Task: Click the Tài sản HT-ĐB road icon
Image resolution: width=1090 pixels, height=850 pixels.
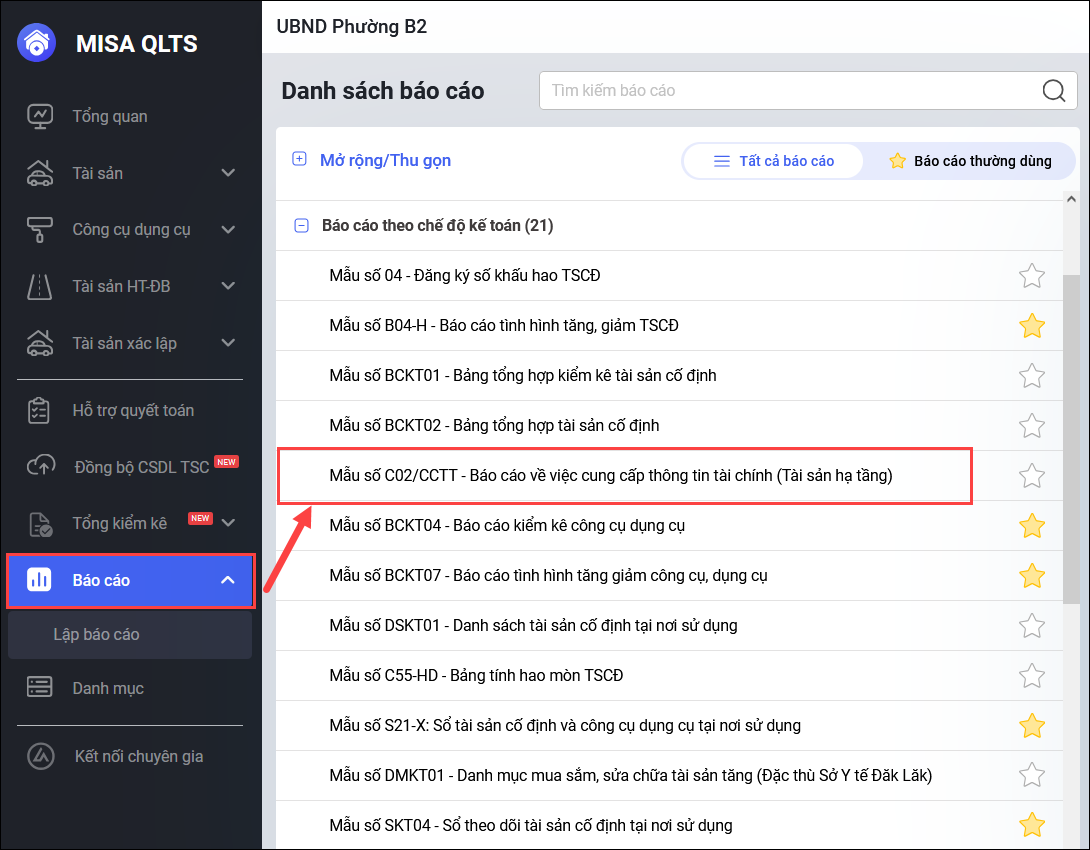Action: tap(40, 286)
